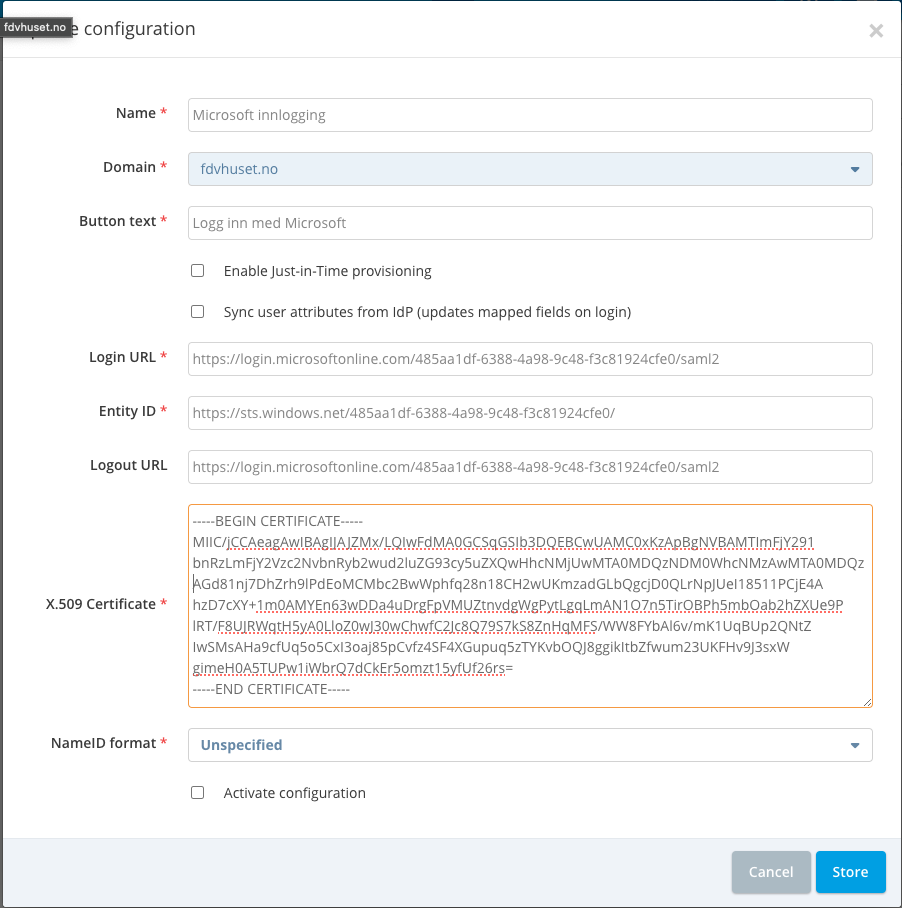Focus the Logout URL field
The height and width of the screenshot is (908, 902).
[530, 467]
